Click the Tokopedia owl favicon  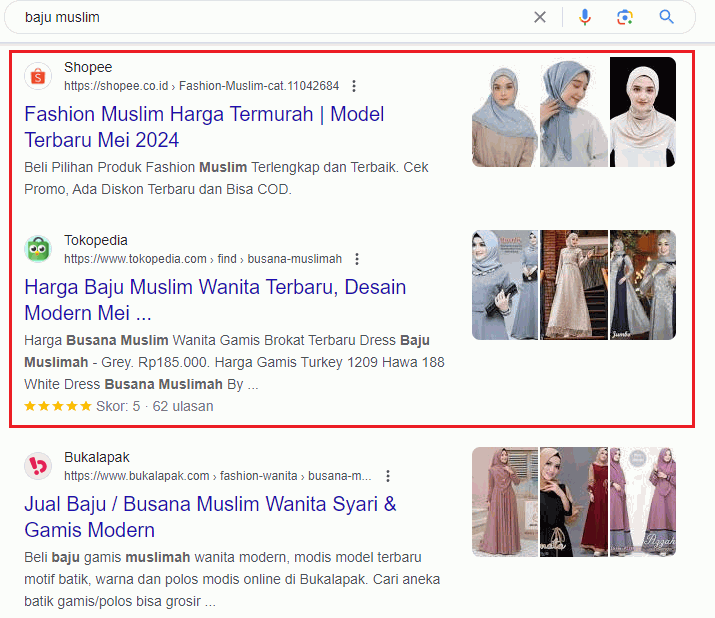click(38, 249)
